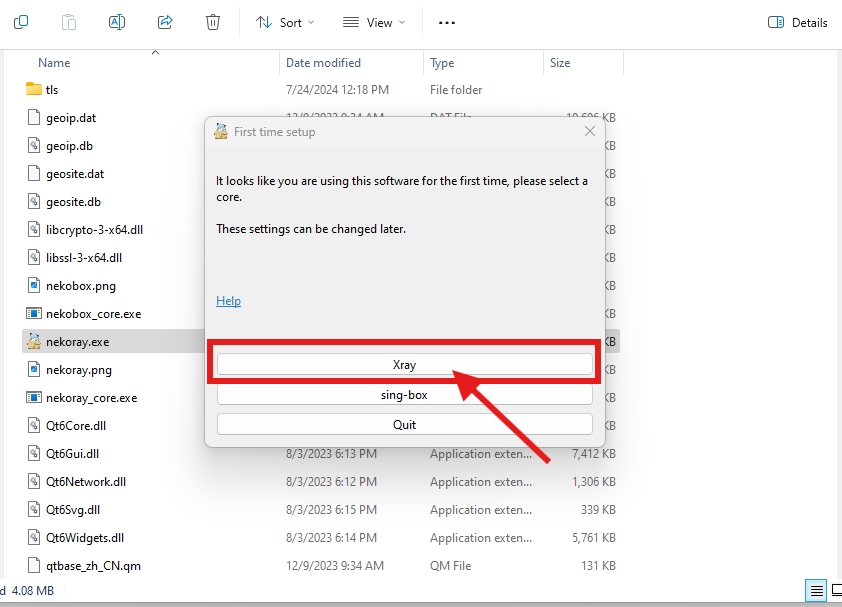
Task: Select the tls folder icon
Action: pos(34,89)
